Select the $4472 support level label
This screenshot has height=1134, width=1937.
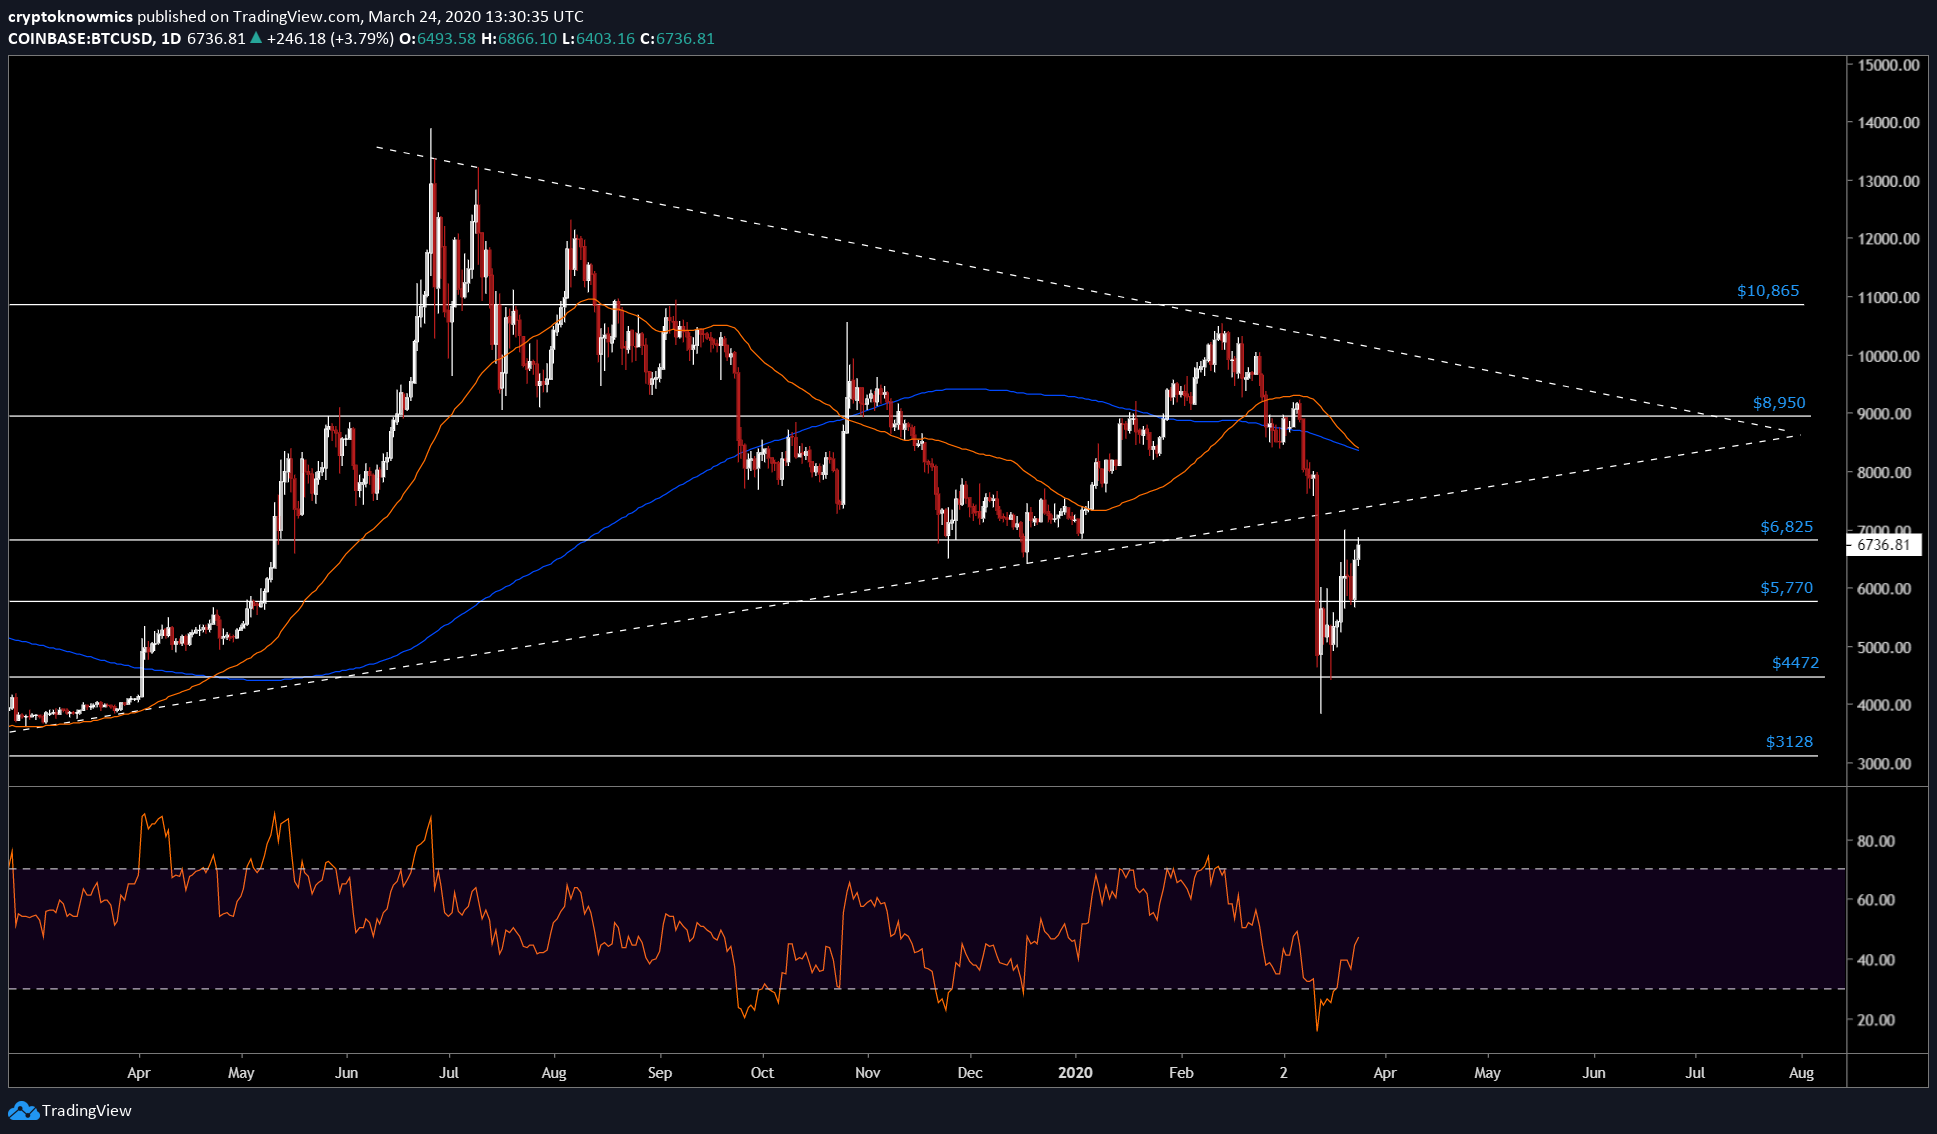pos(1795,663)
